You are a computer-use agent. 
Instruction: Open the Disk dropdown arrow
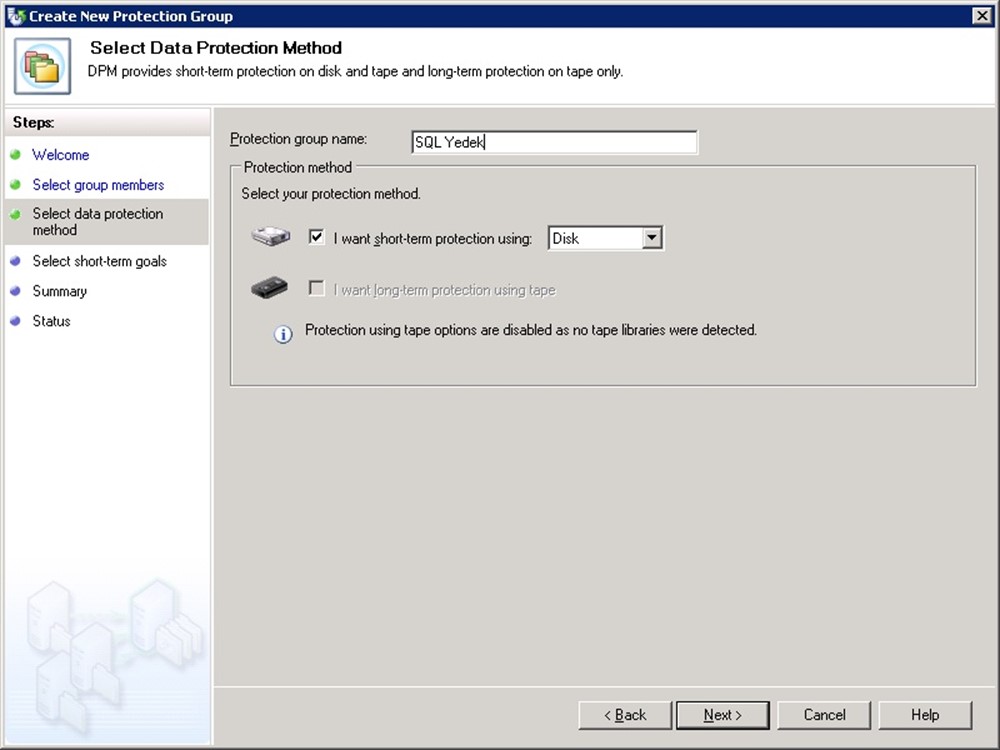[x=652, y=238]
